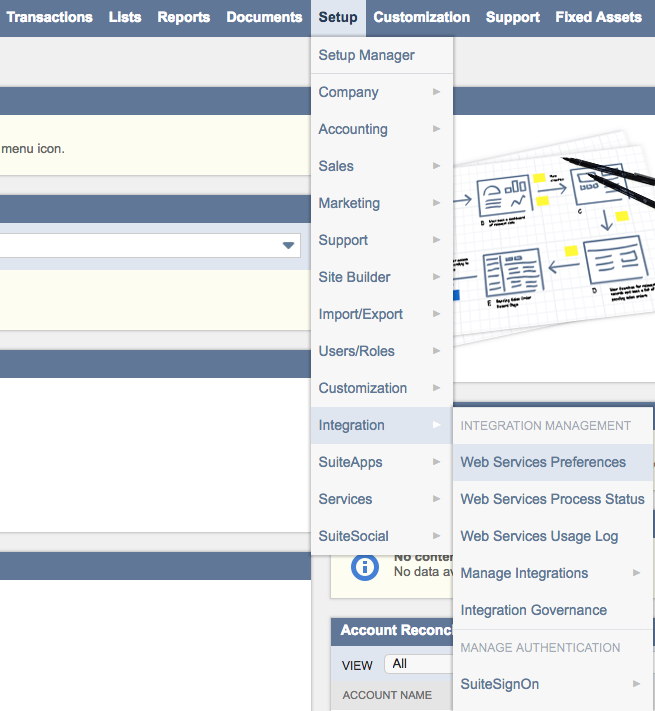Open the Reports menu
655x711 pixels.
tap(184, 17)
